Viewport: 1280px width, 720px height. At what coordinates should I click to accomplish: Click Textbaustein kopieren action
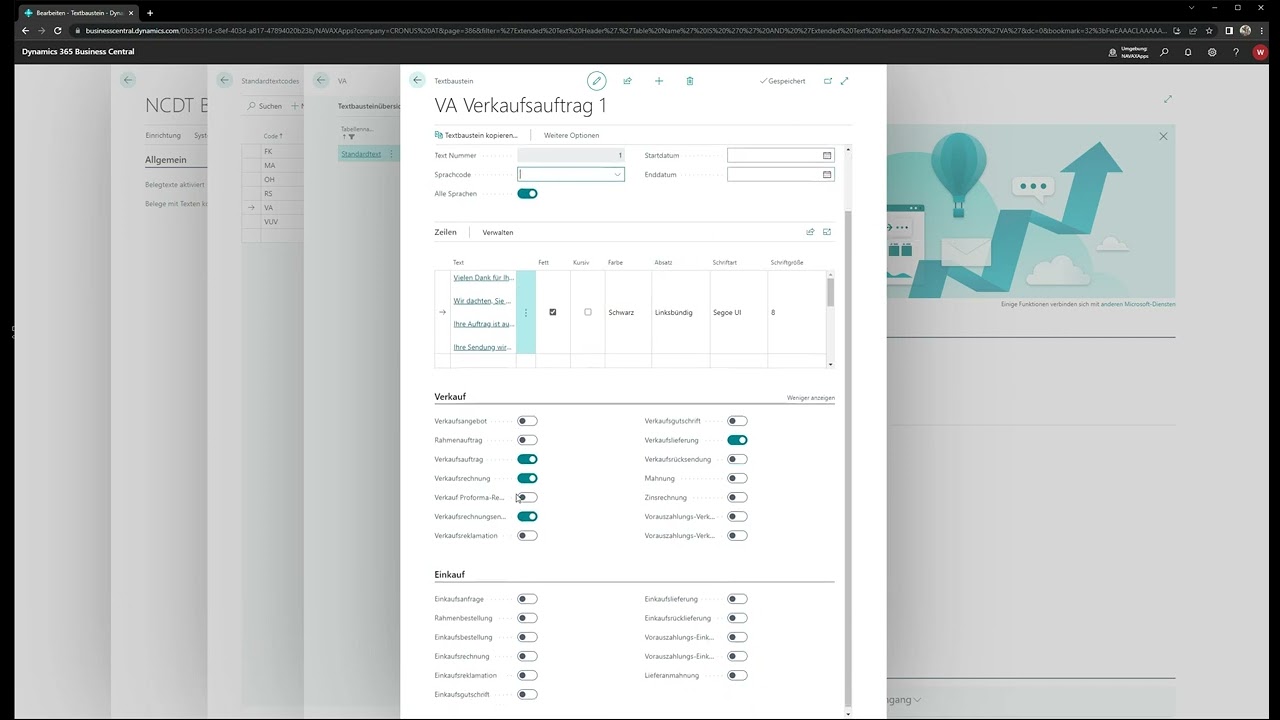[x=477, y=135]
